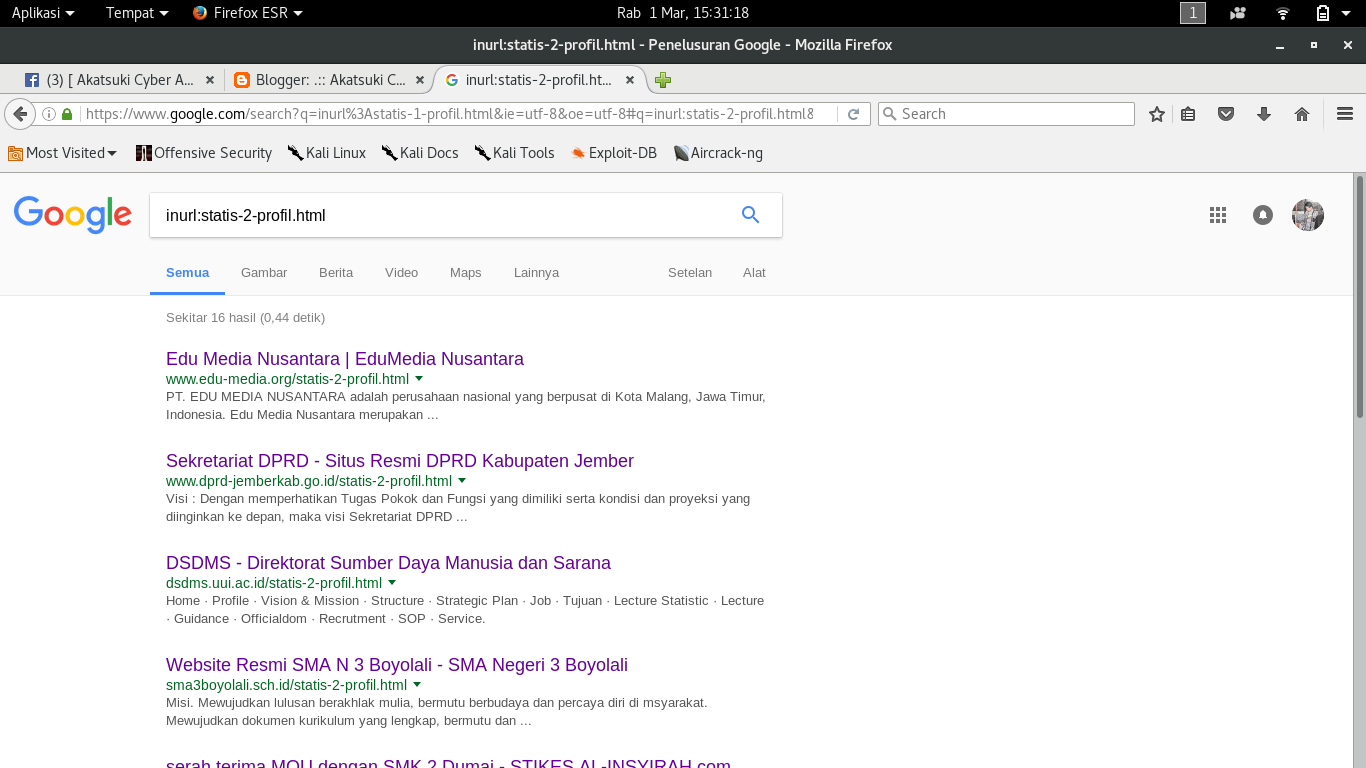Open site identity info icon in address bar
Screen dimensions: 1366x768
[x=49, y=114]
